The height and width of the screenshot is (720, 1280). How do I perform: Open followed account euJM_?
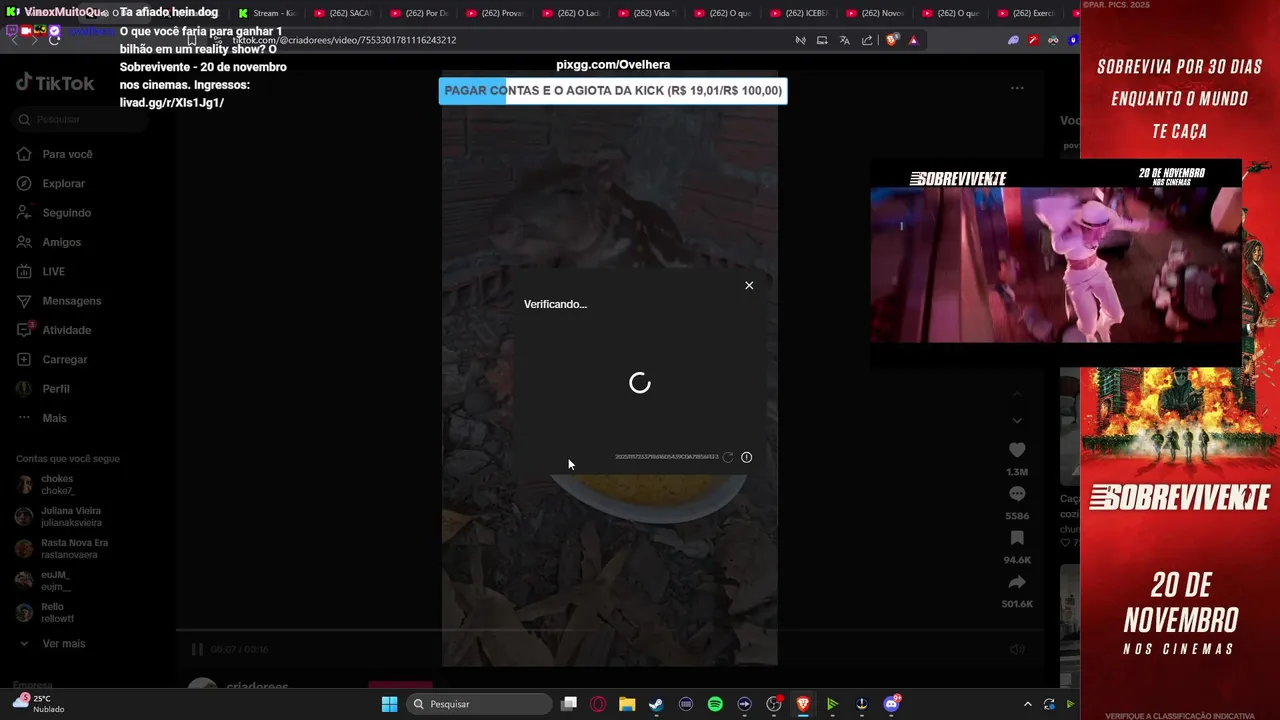(x=55, y=581)
